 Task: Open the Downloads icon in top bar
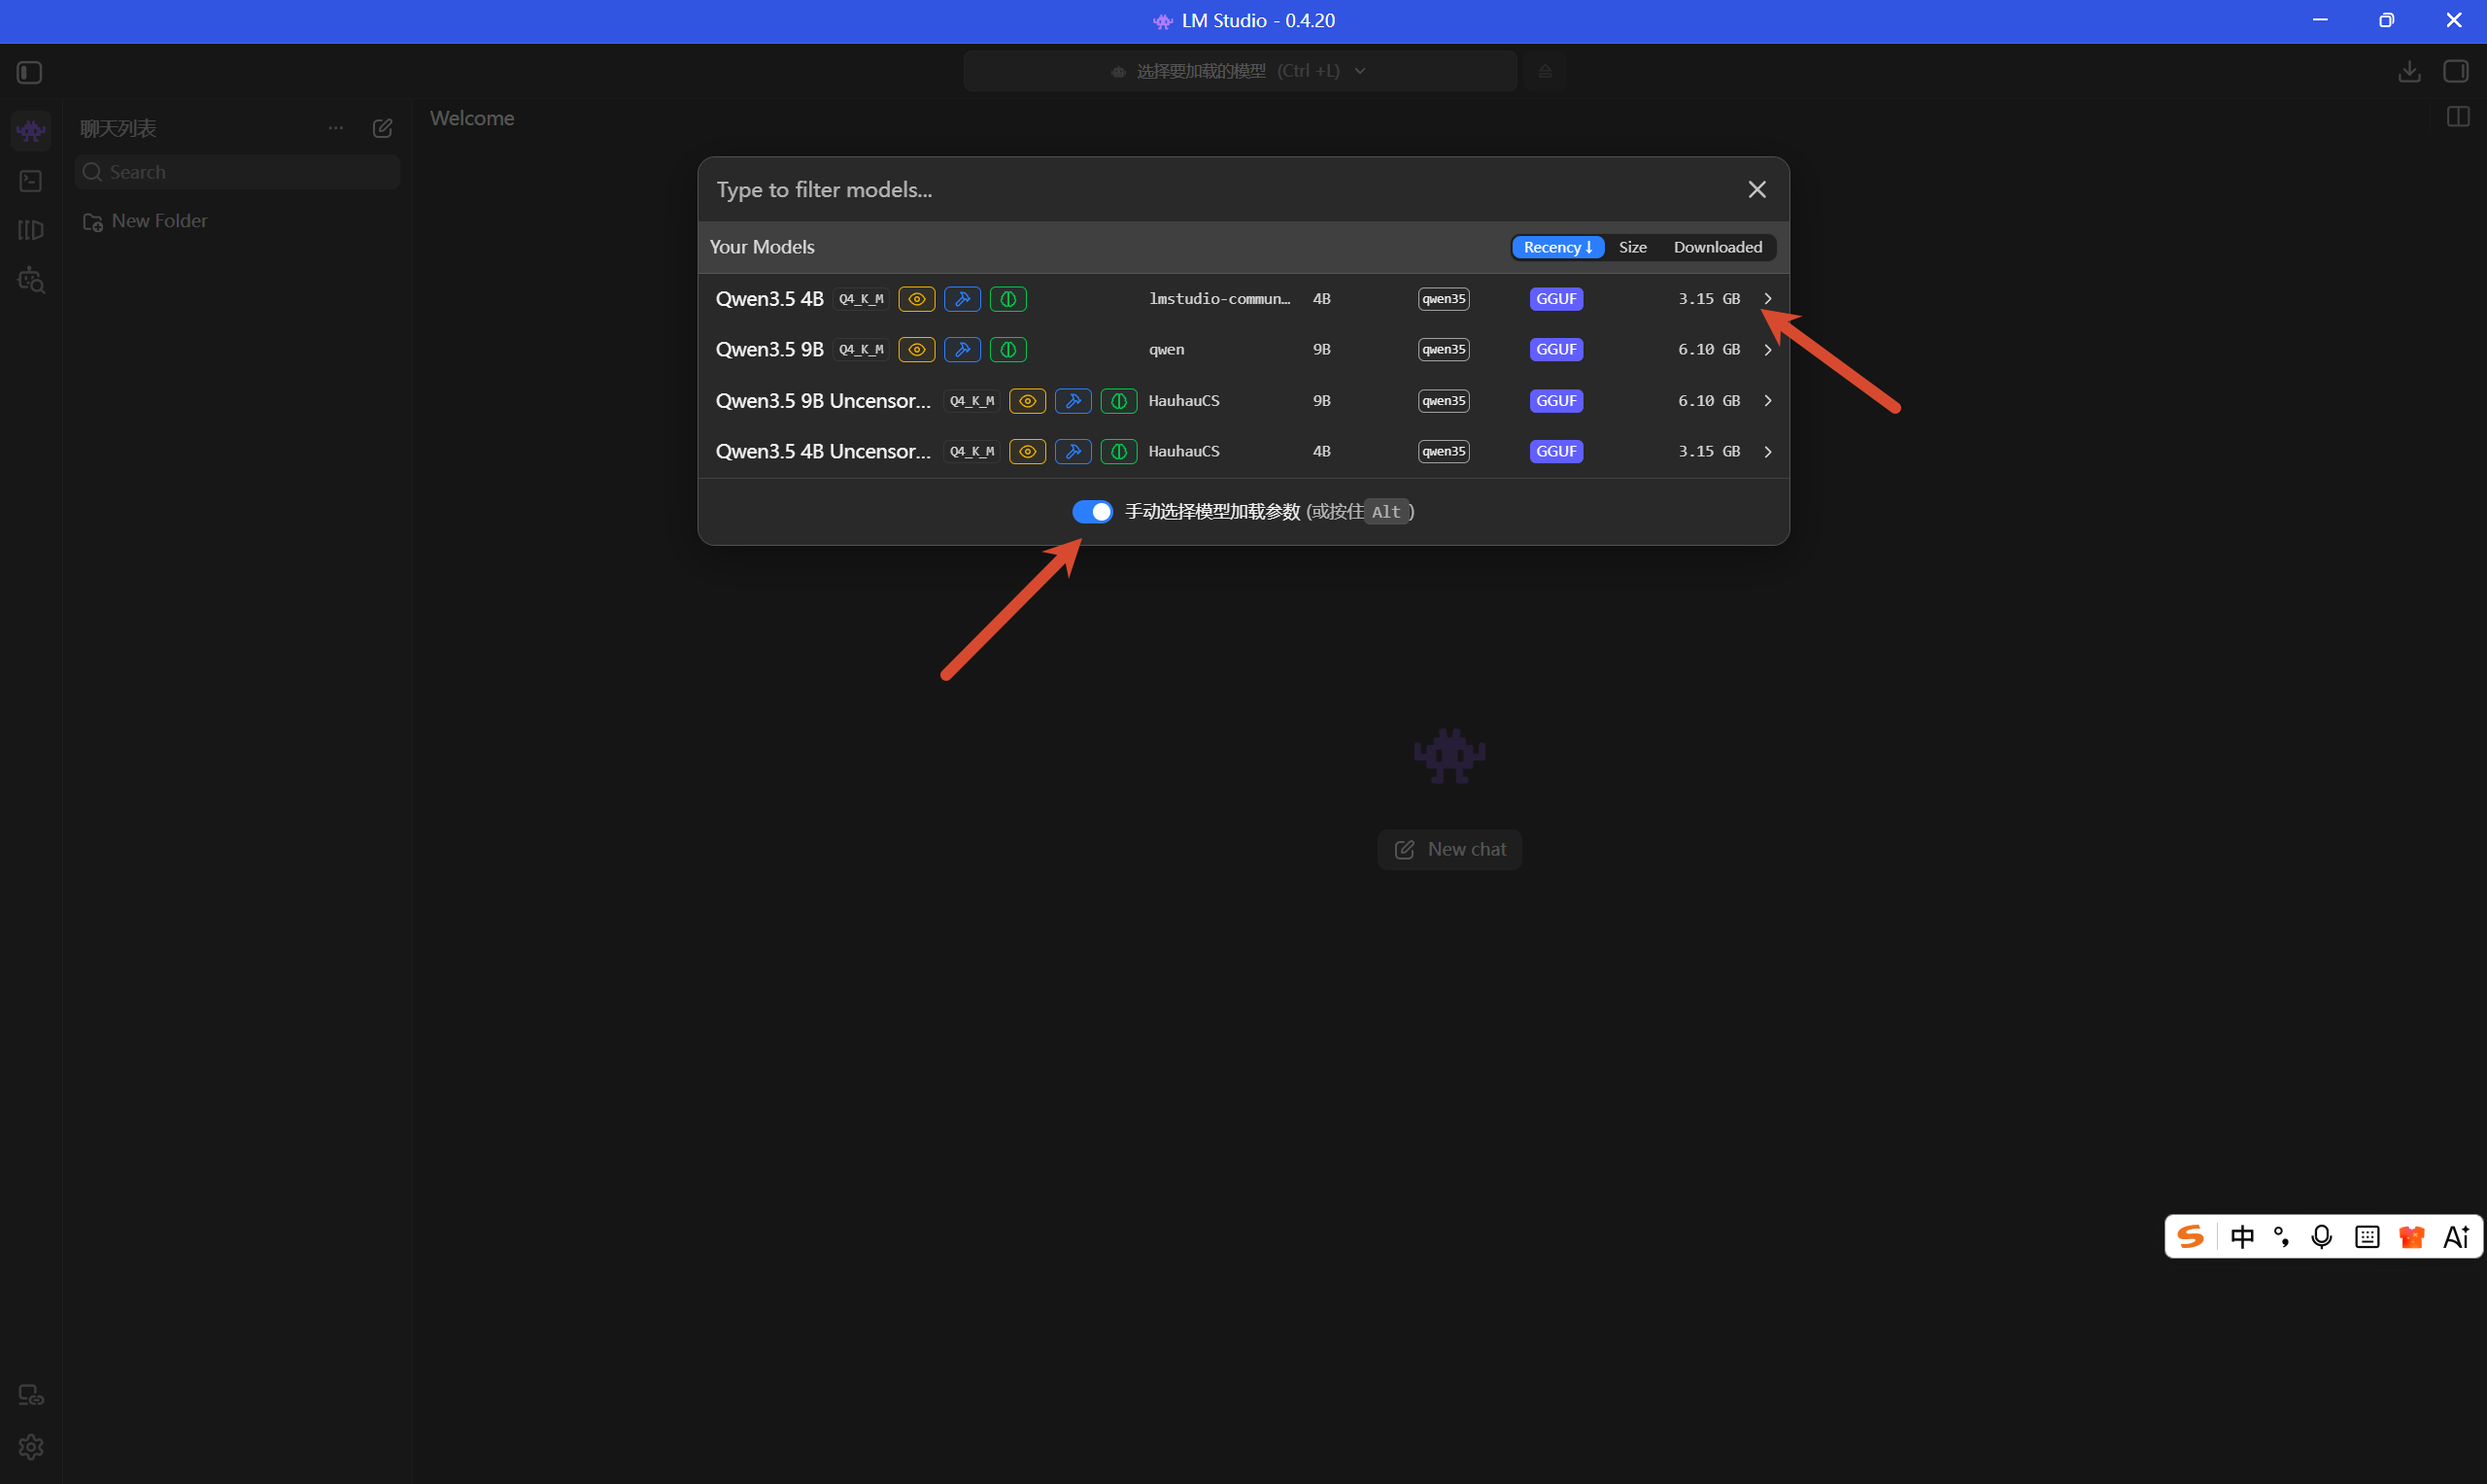point(2409,71)
